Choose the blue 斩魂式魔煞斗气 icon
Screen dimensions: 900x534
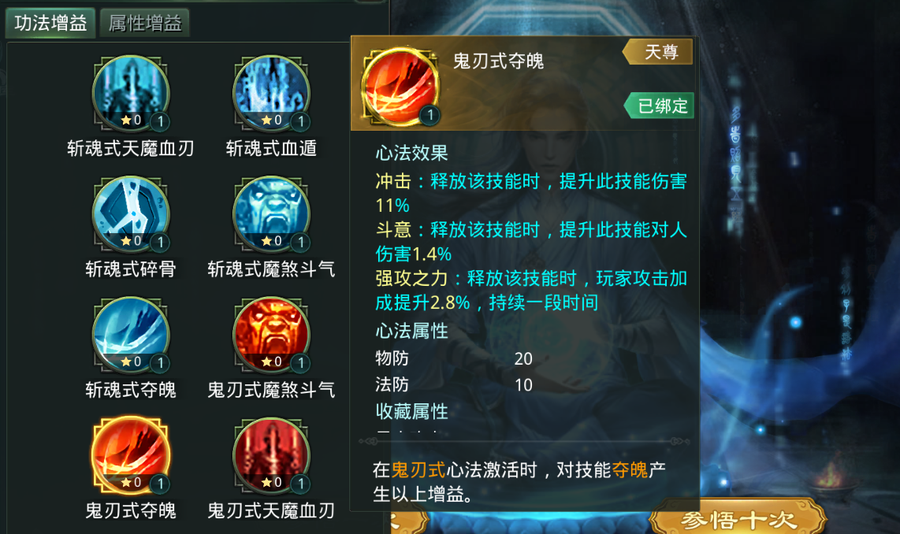(271, 214)
